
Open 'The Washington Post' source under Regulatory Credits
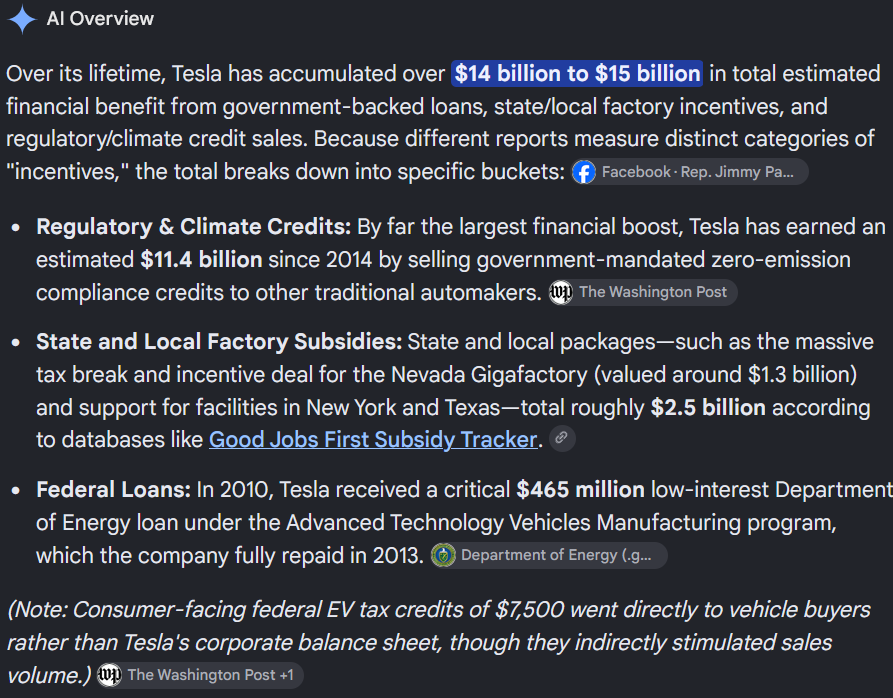coord(642,293)
